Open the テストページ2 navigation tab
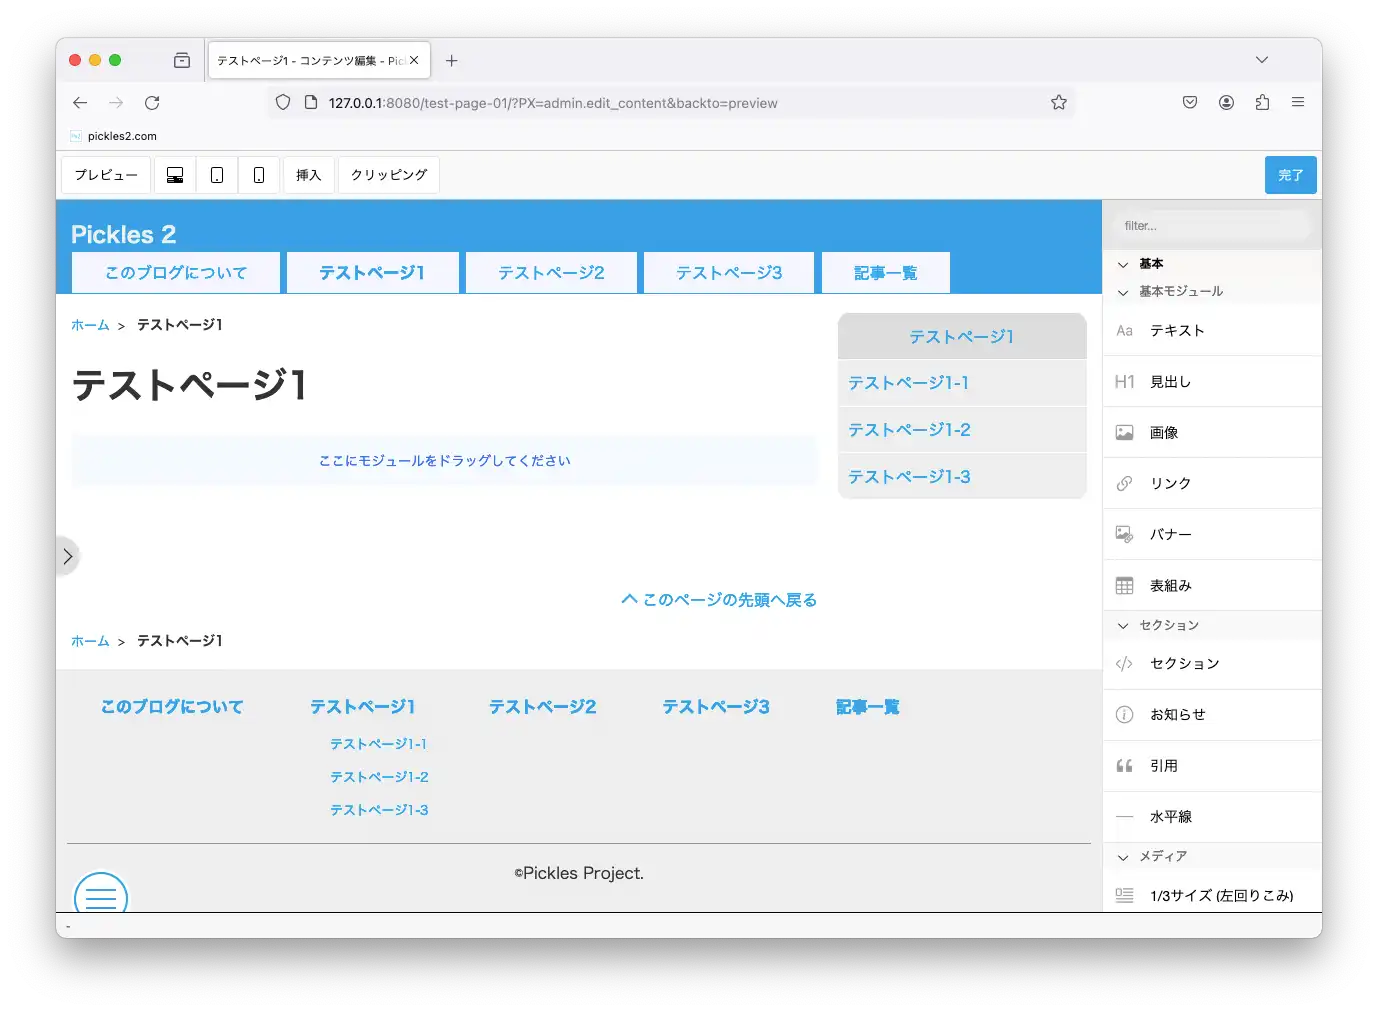1378x1012 pixels. (x=551, y=273)
